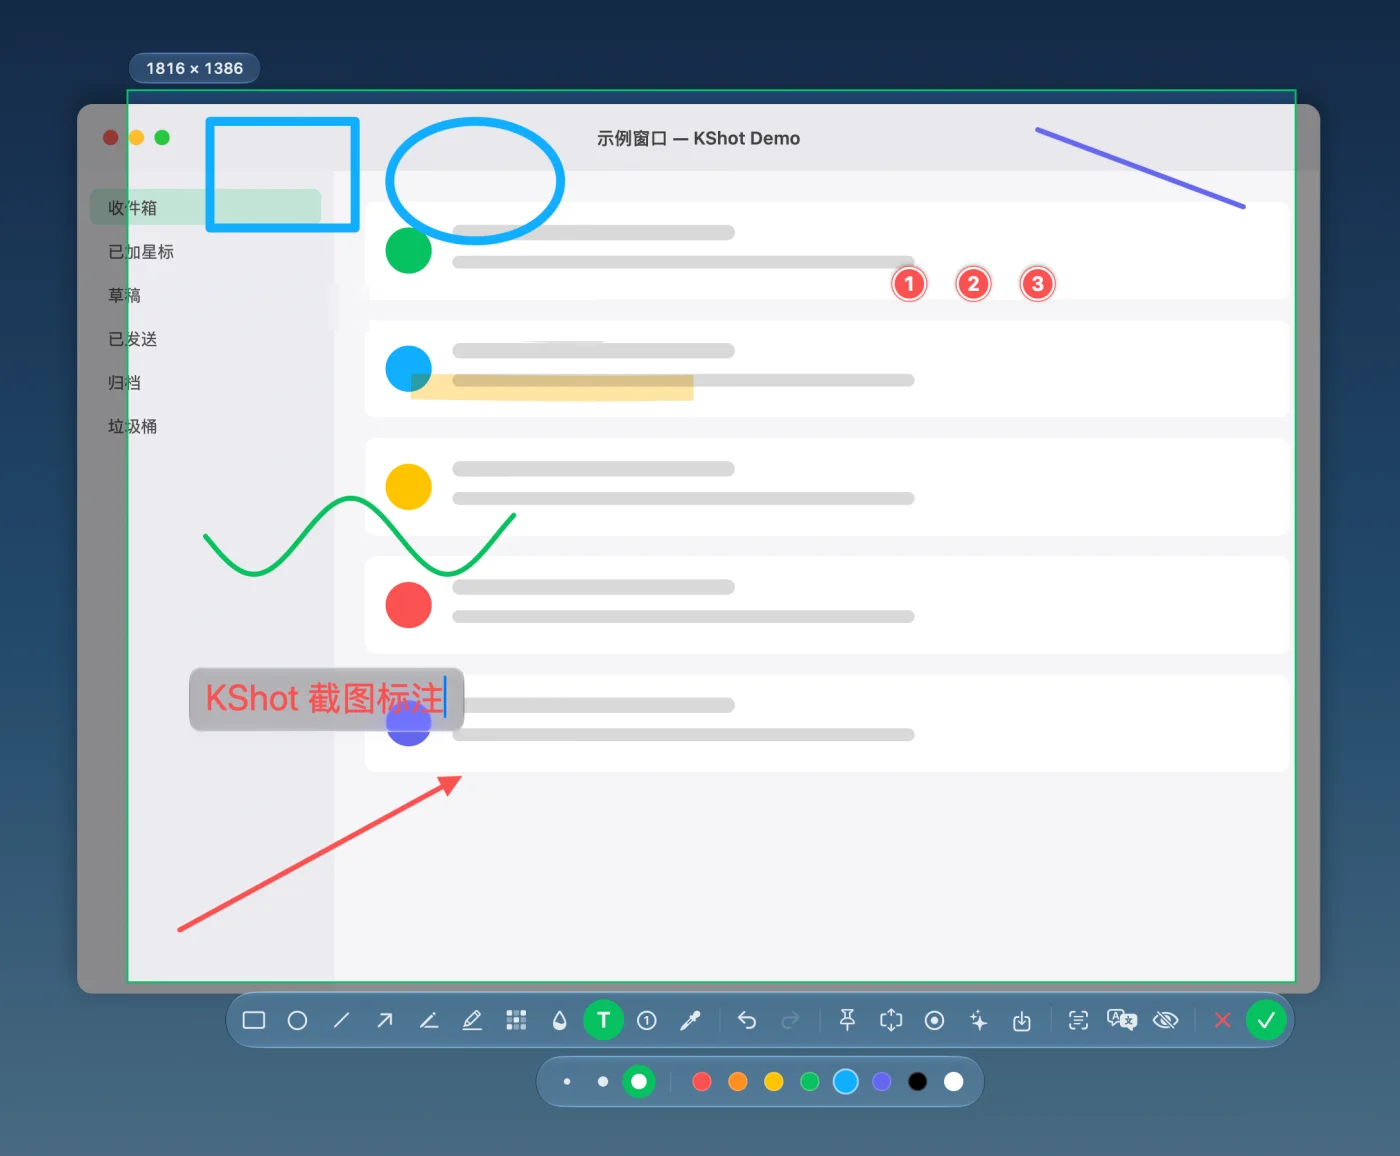Pick the red color swatch
This screenshot has width=1400, height=1156.
(702, 1081)
